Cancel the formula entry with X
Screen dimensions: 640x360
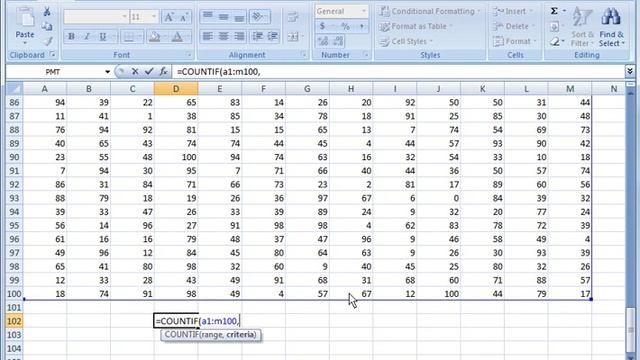click(x=135, y=72)
